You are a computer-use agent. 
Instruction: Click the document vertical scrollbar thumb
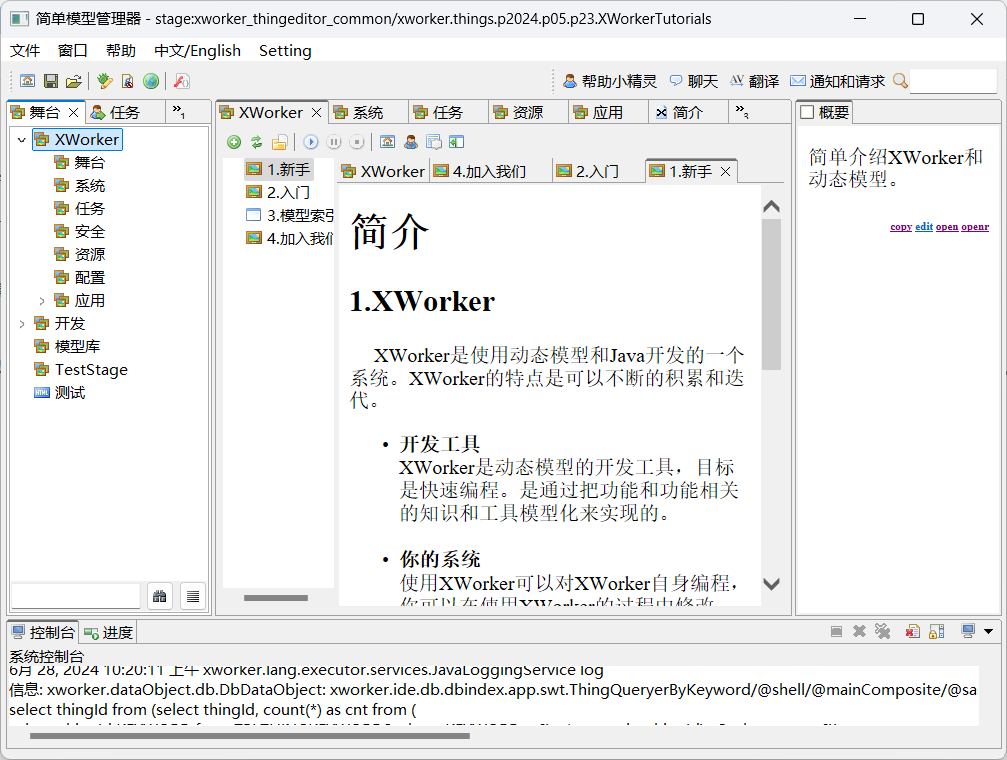[x=771, y=294]
